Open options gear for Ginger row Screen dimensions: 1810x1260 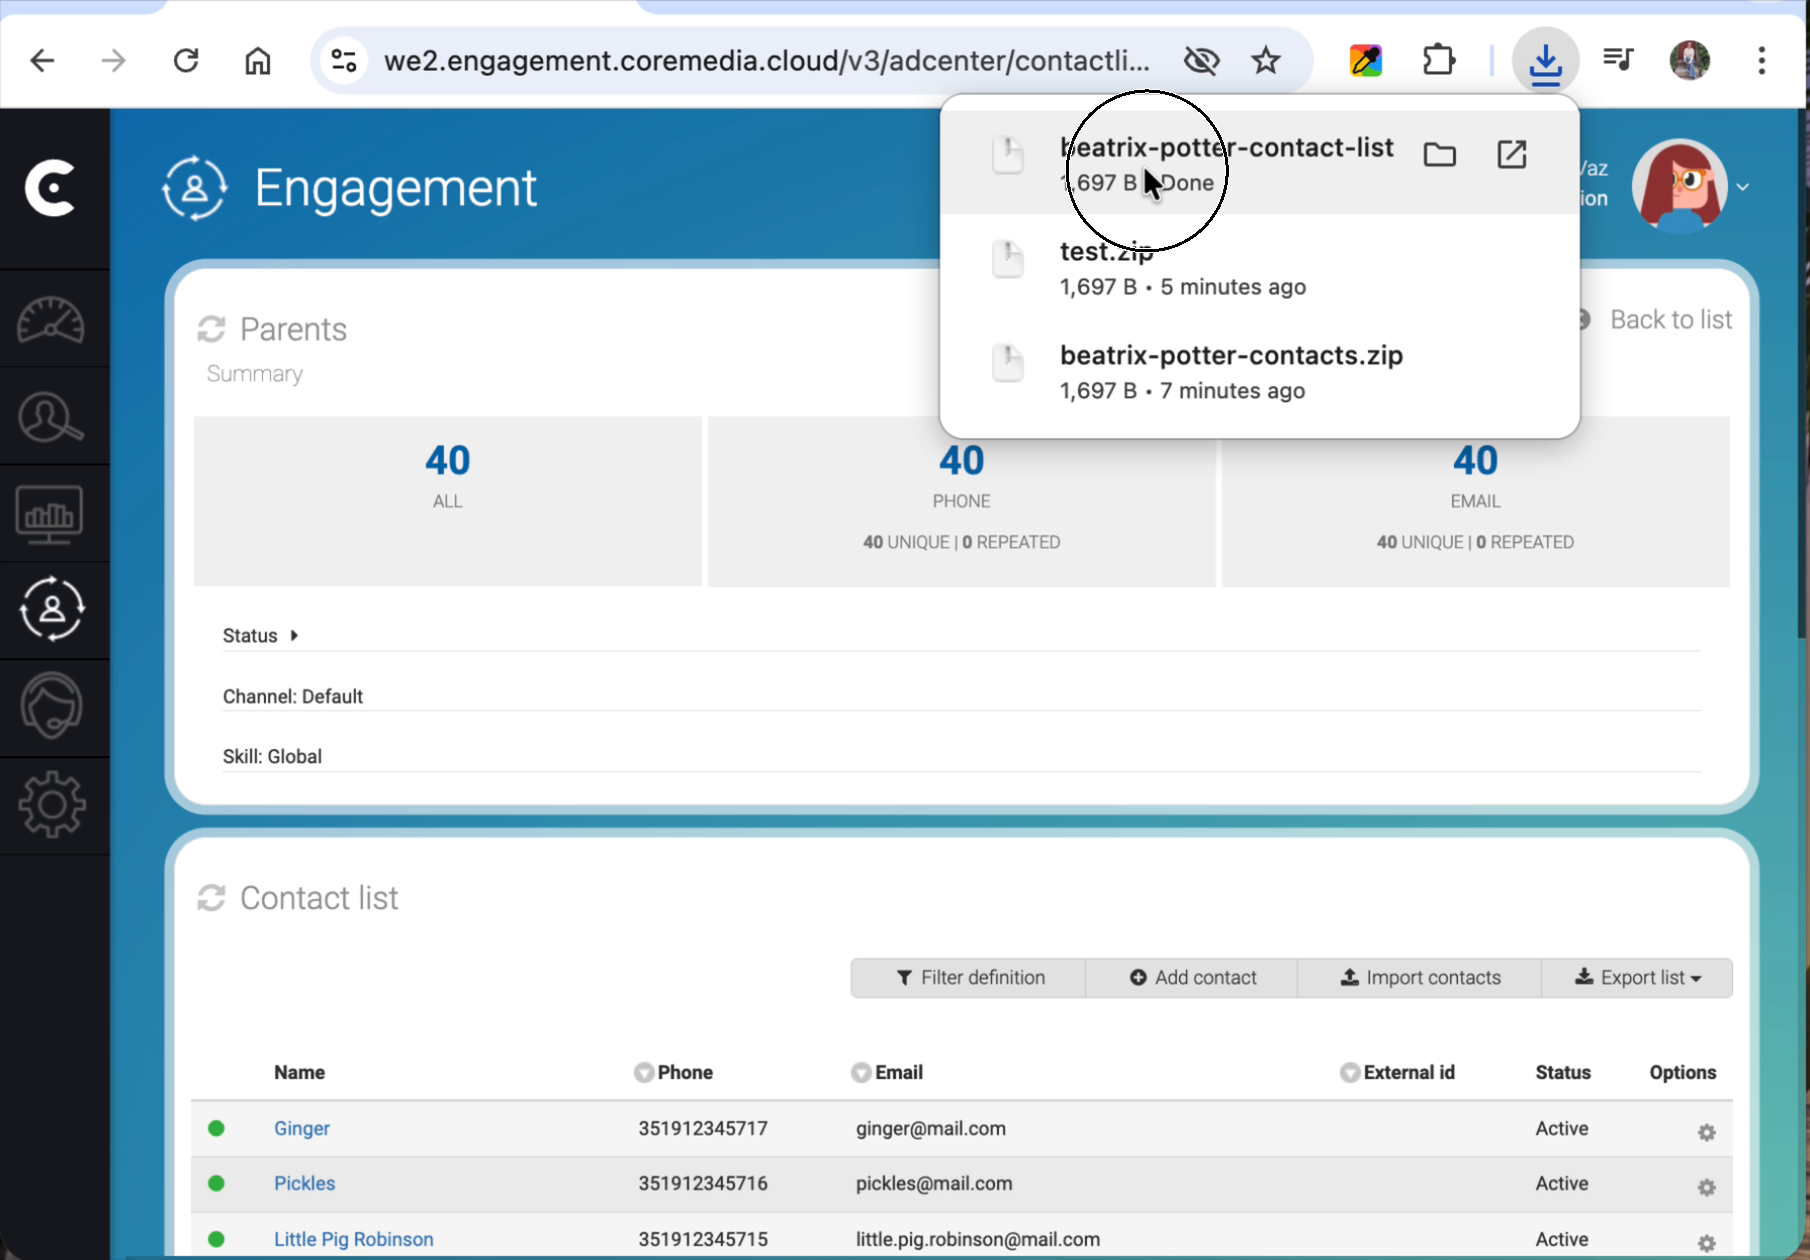[1707, 1132]
